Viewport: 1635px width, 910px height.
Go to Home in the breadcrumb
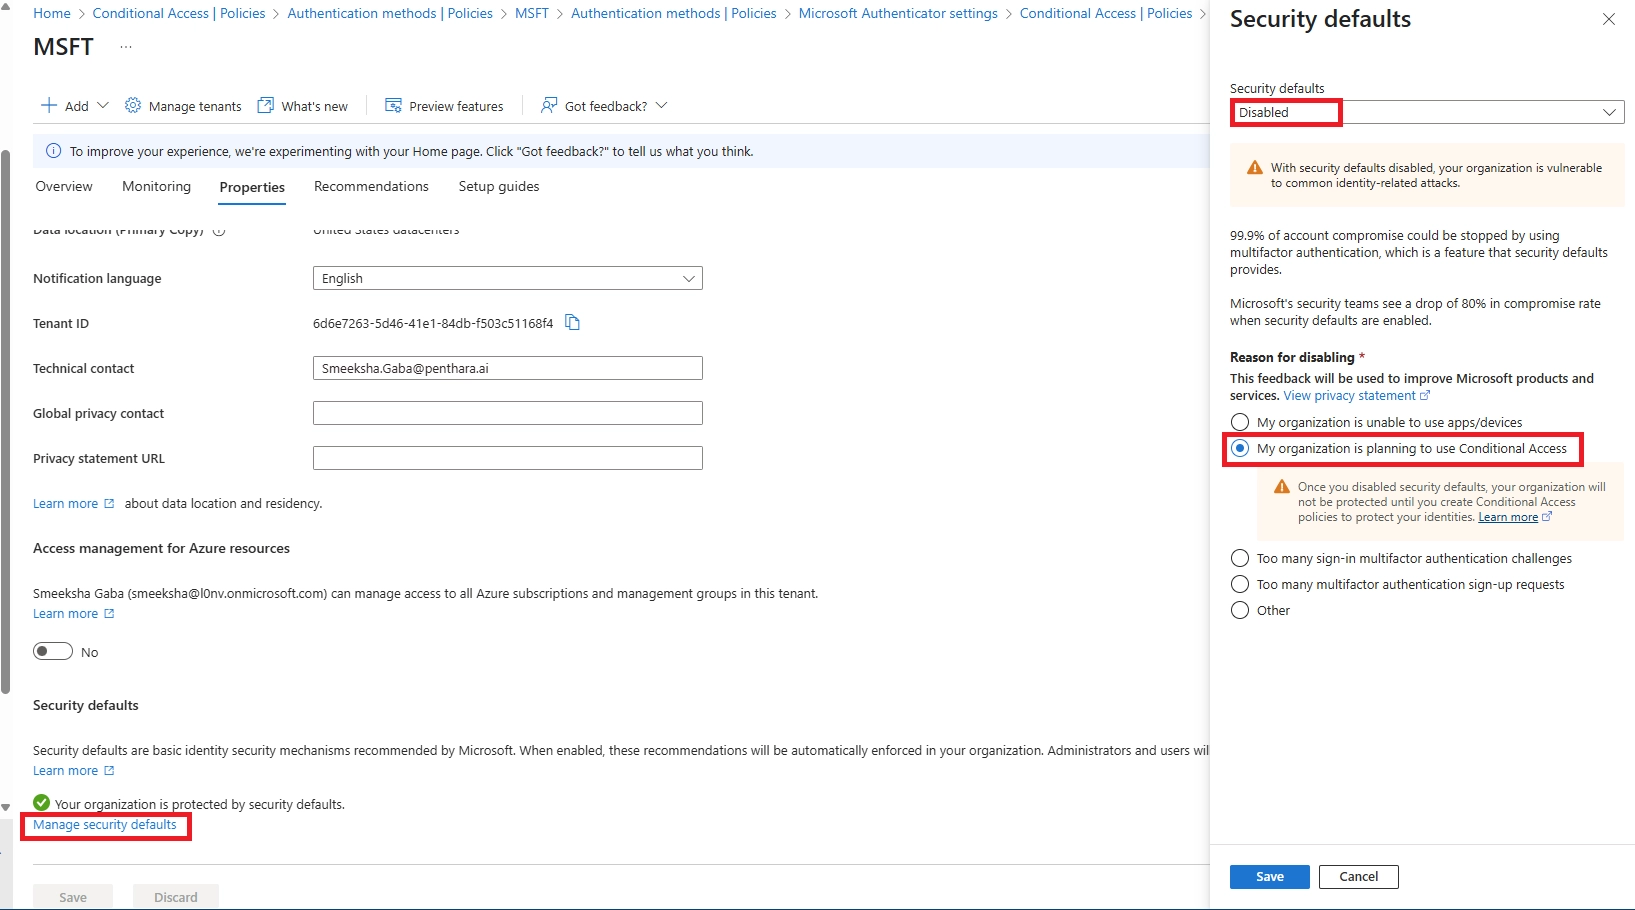pyautogui.click(x=52, y=13)
